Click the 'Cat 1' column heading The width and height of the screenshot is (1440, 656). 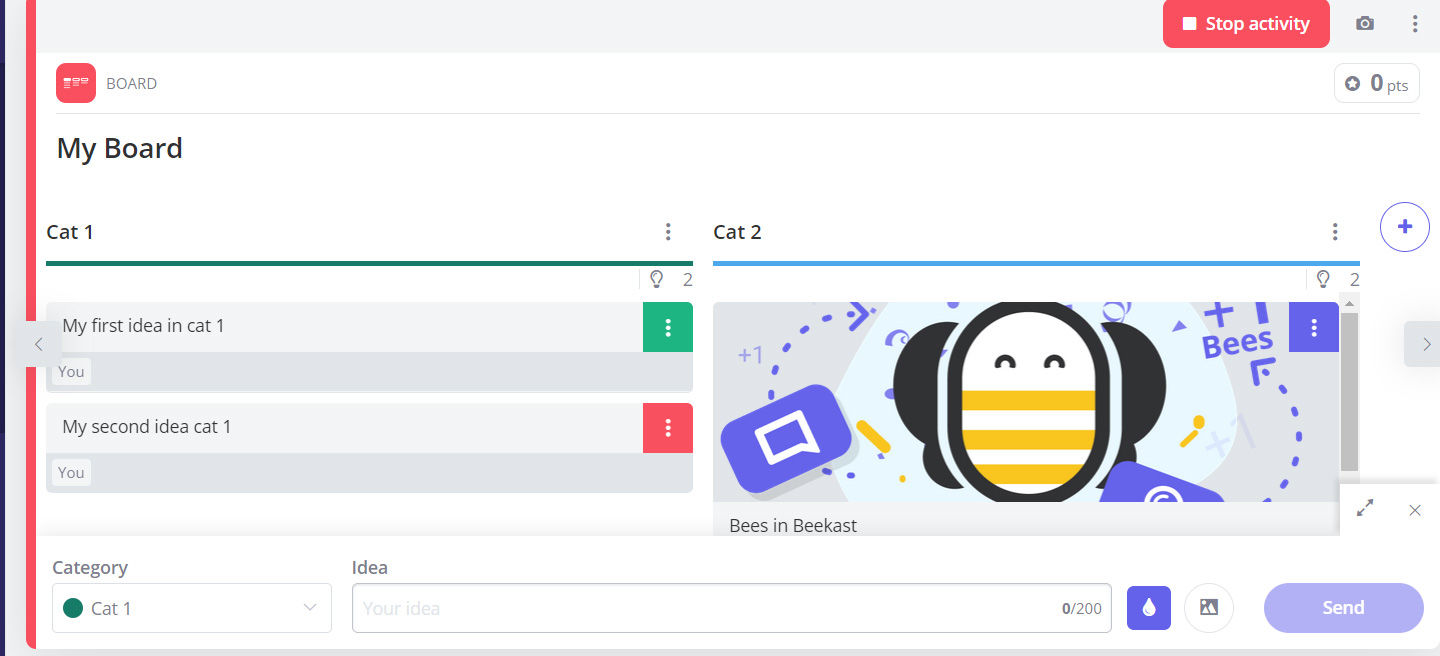(x=70, y=232)
